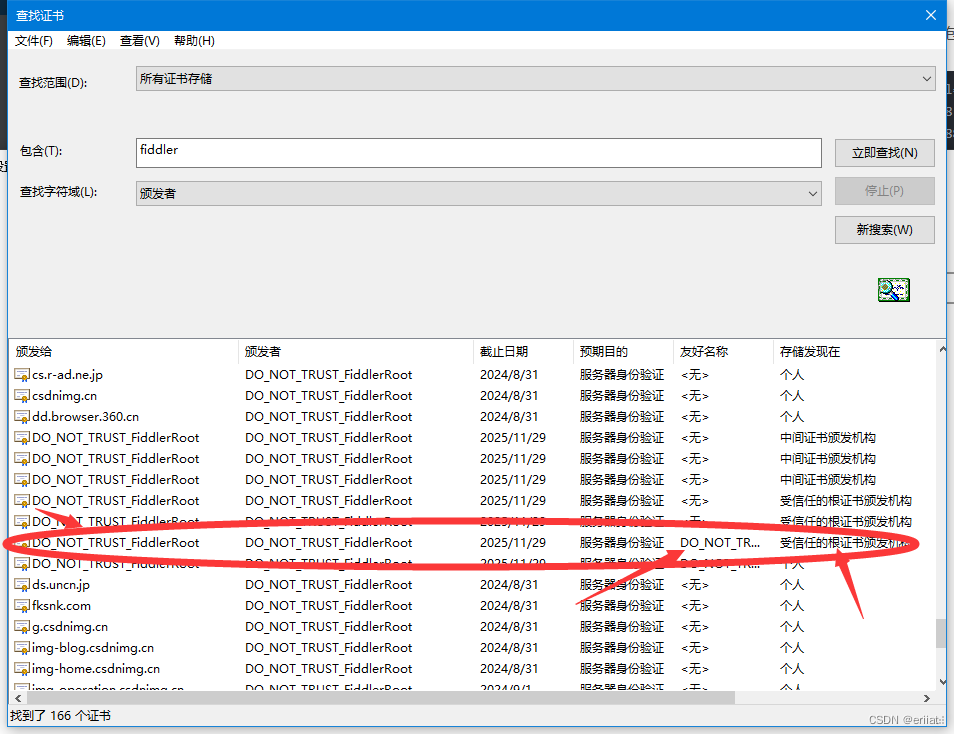Click the 停止(P) button

(885, 191)
